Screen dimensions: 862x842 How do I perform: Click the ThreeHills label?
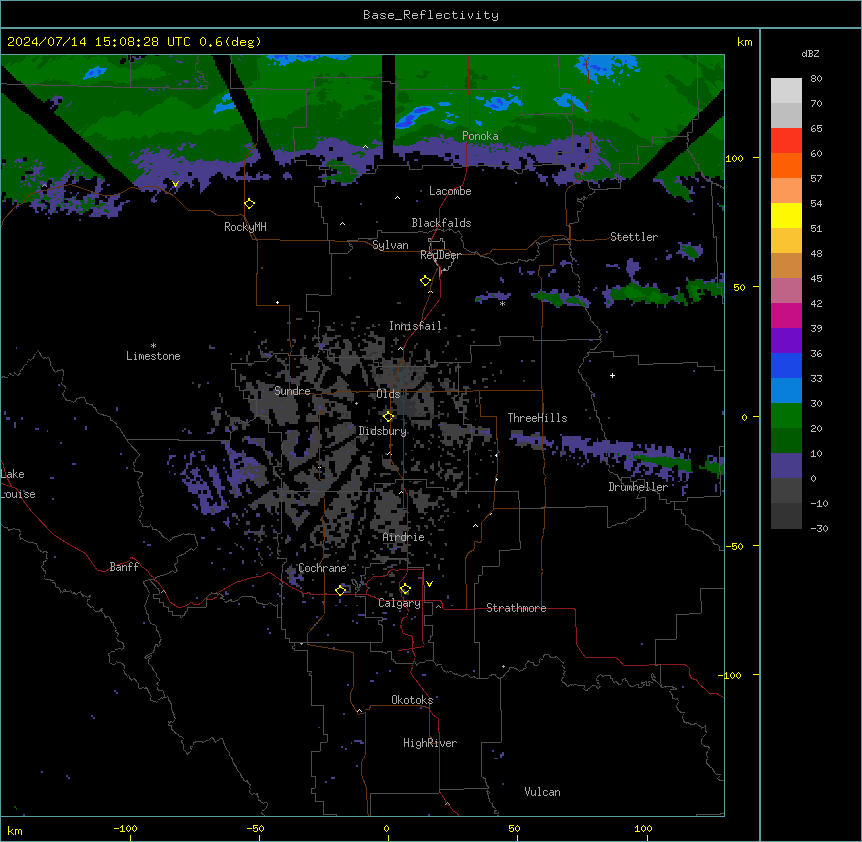537,418
